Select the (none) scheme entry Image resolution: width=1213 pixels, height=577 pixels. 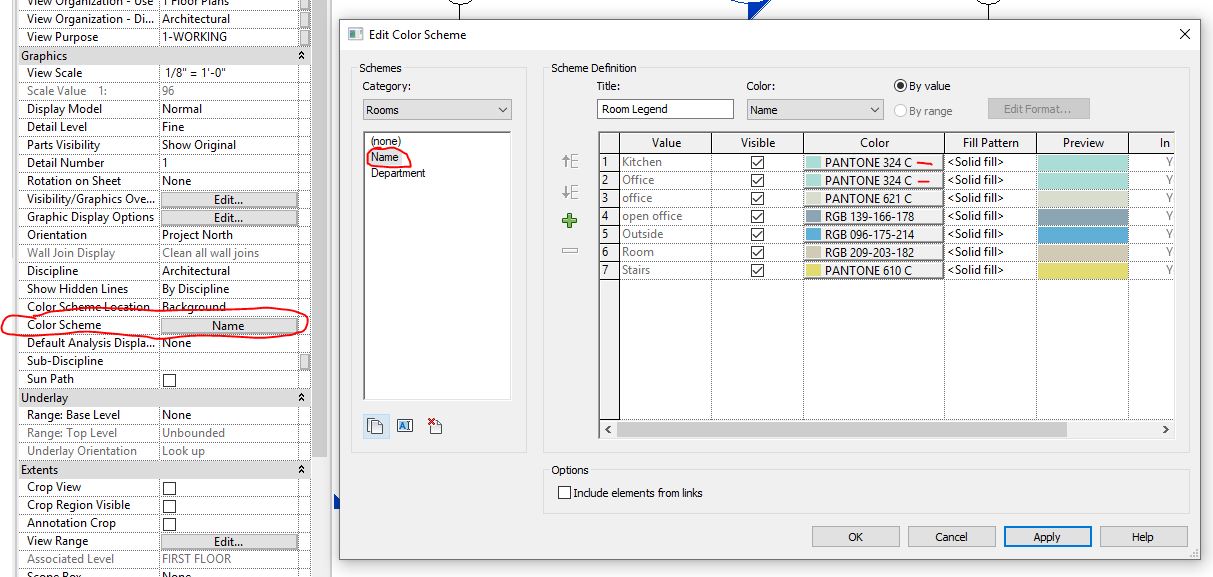383,140
